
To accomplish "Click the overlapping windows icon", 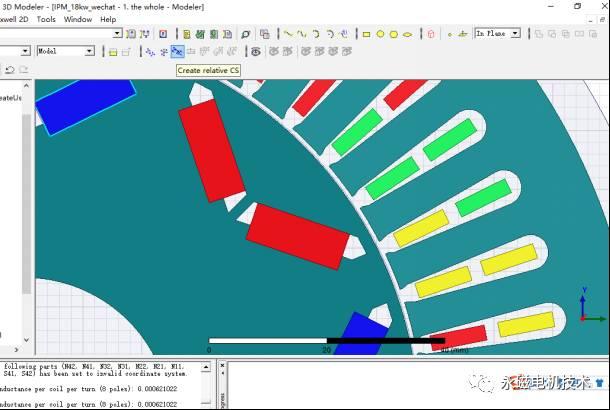I will point(265,34).
